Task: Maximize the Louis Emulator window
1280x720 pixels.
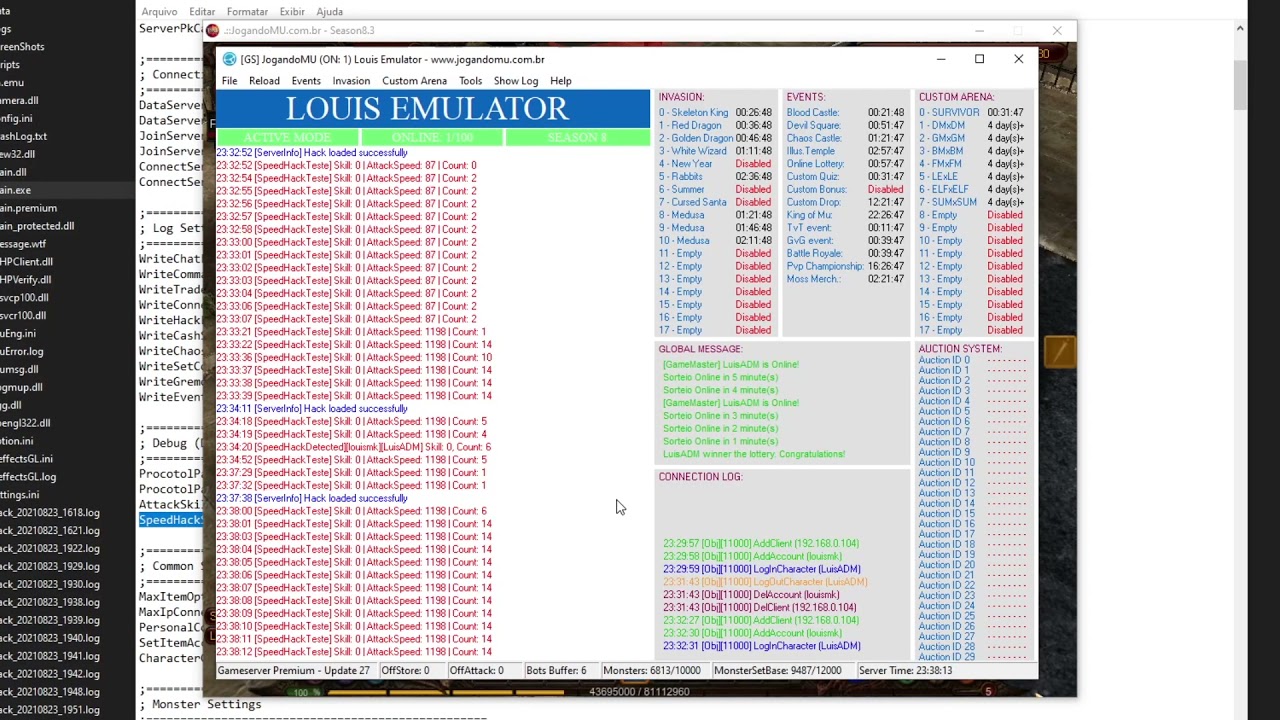Action: point(979,59)
